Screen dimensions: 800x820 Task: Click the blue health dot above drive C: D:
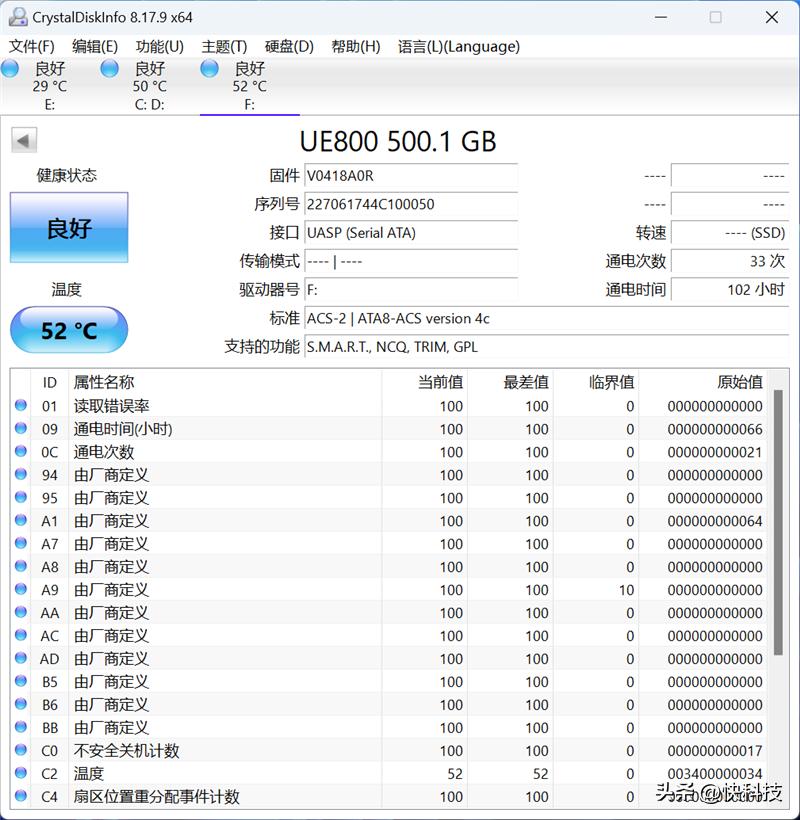(109, 68)
